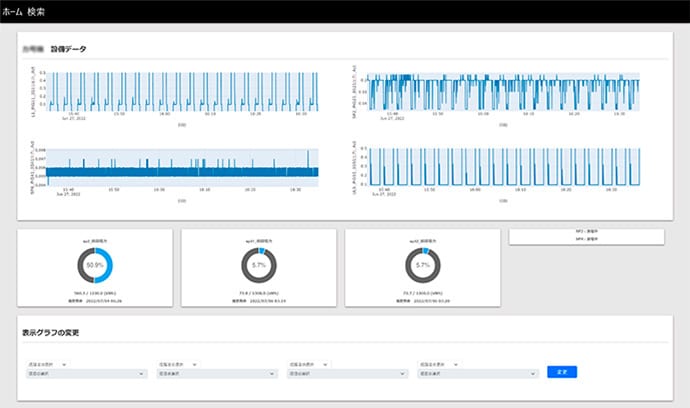Open the second wide graph selection dropdown
This screenshot has width=690, height=408.
click(214, 374)
